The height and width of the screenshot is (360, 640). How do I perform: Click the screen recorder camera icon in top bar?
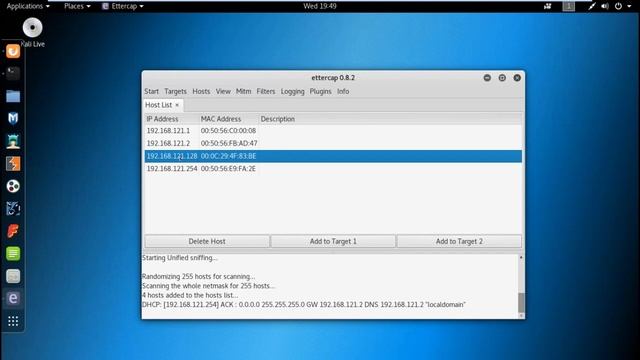click(548, 6)
